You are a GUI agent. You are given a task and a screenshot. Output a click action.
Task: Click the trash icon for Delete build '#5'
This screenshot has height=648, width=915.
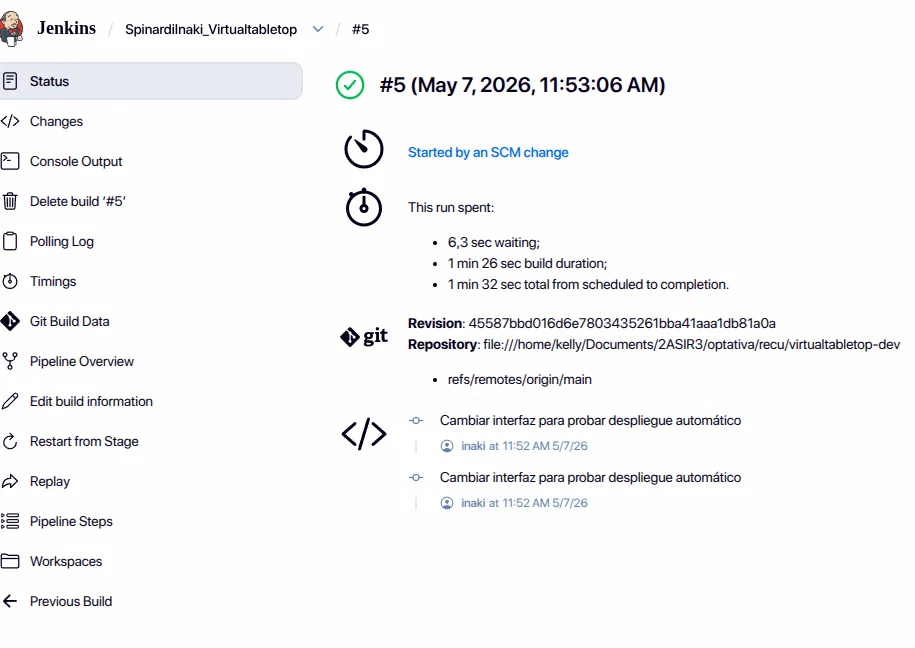[10, 201]
